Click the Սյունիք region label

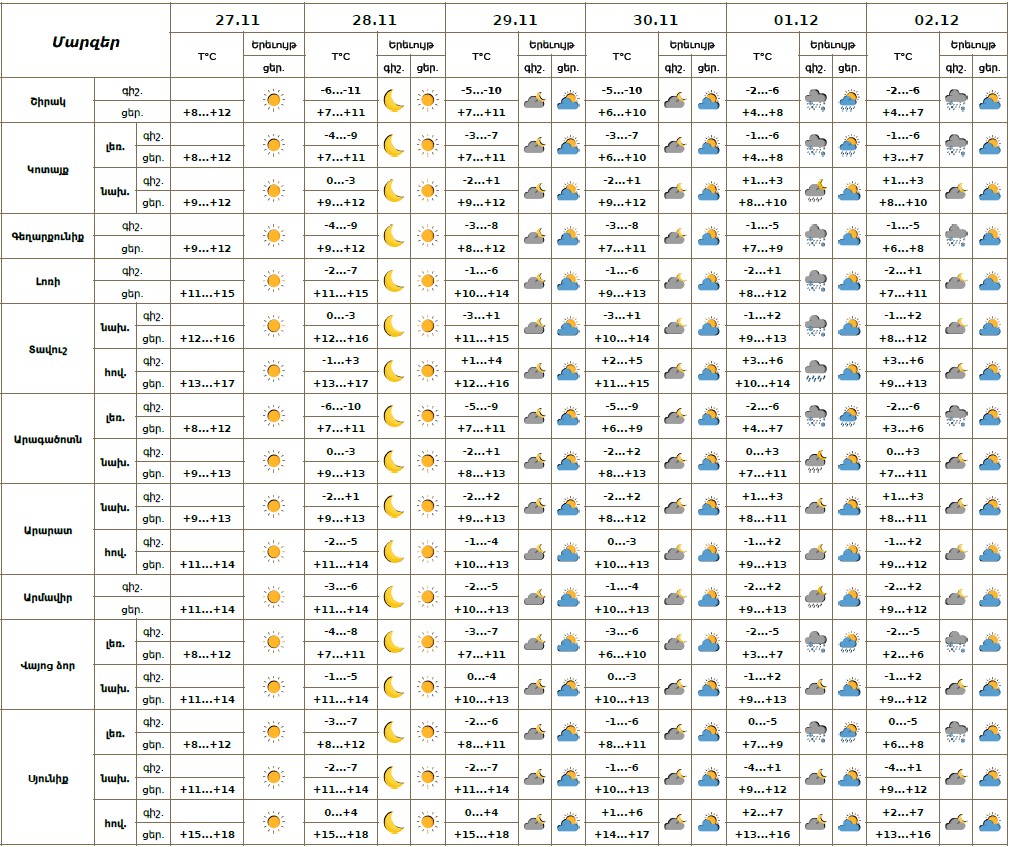click(x=48, y=778)
